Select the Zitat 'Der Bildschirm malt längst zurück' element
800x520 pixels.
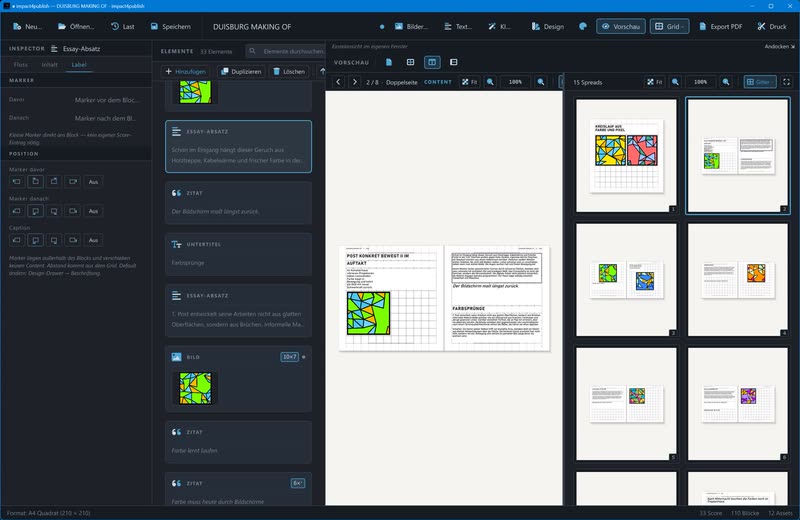(238, 203)
